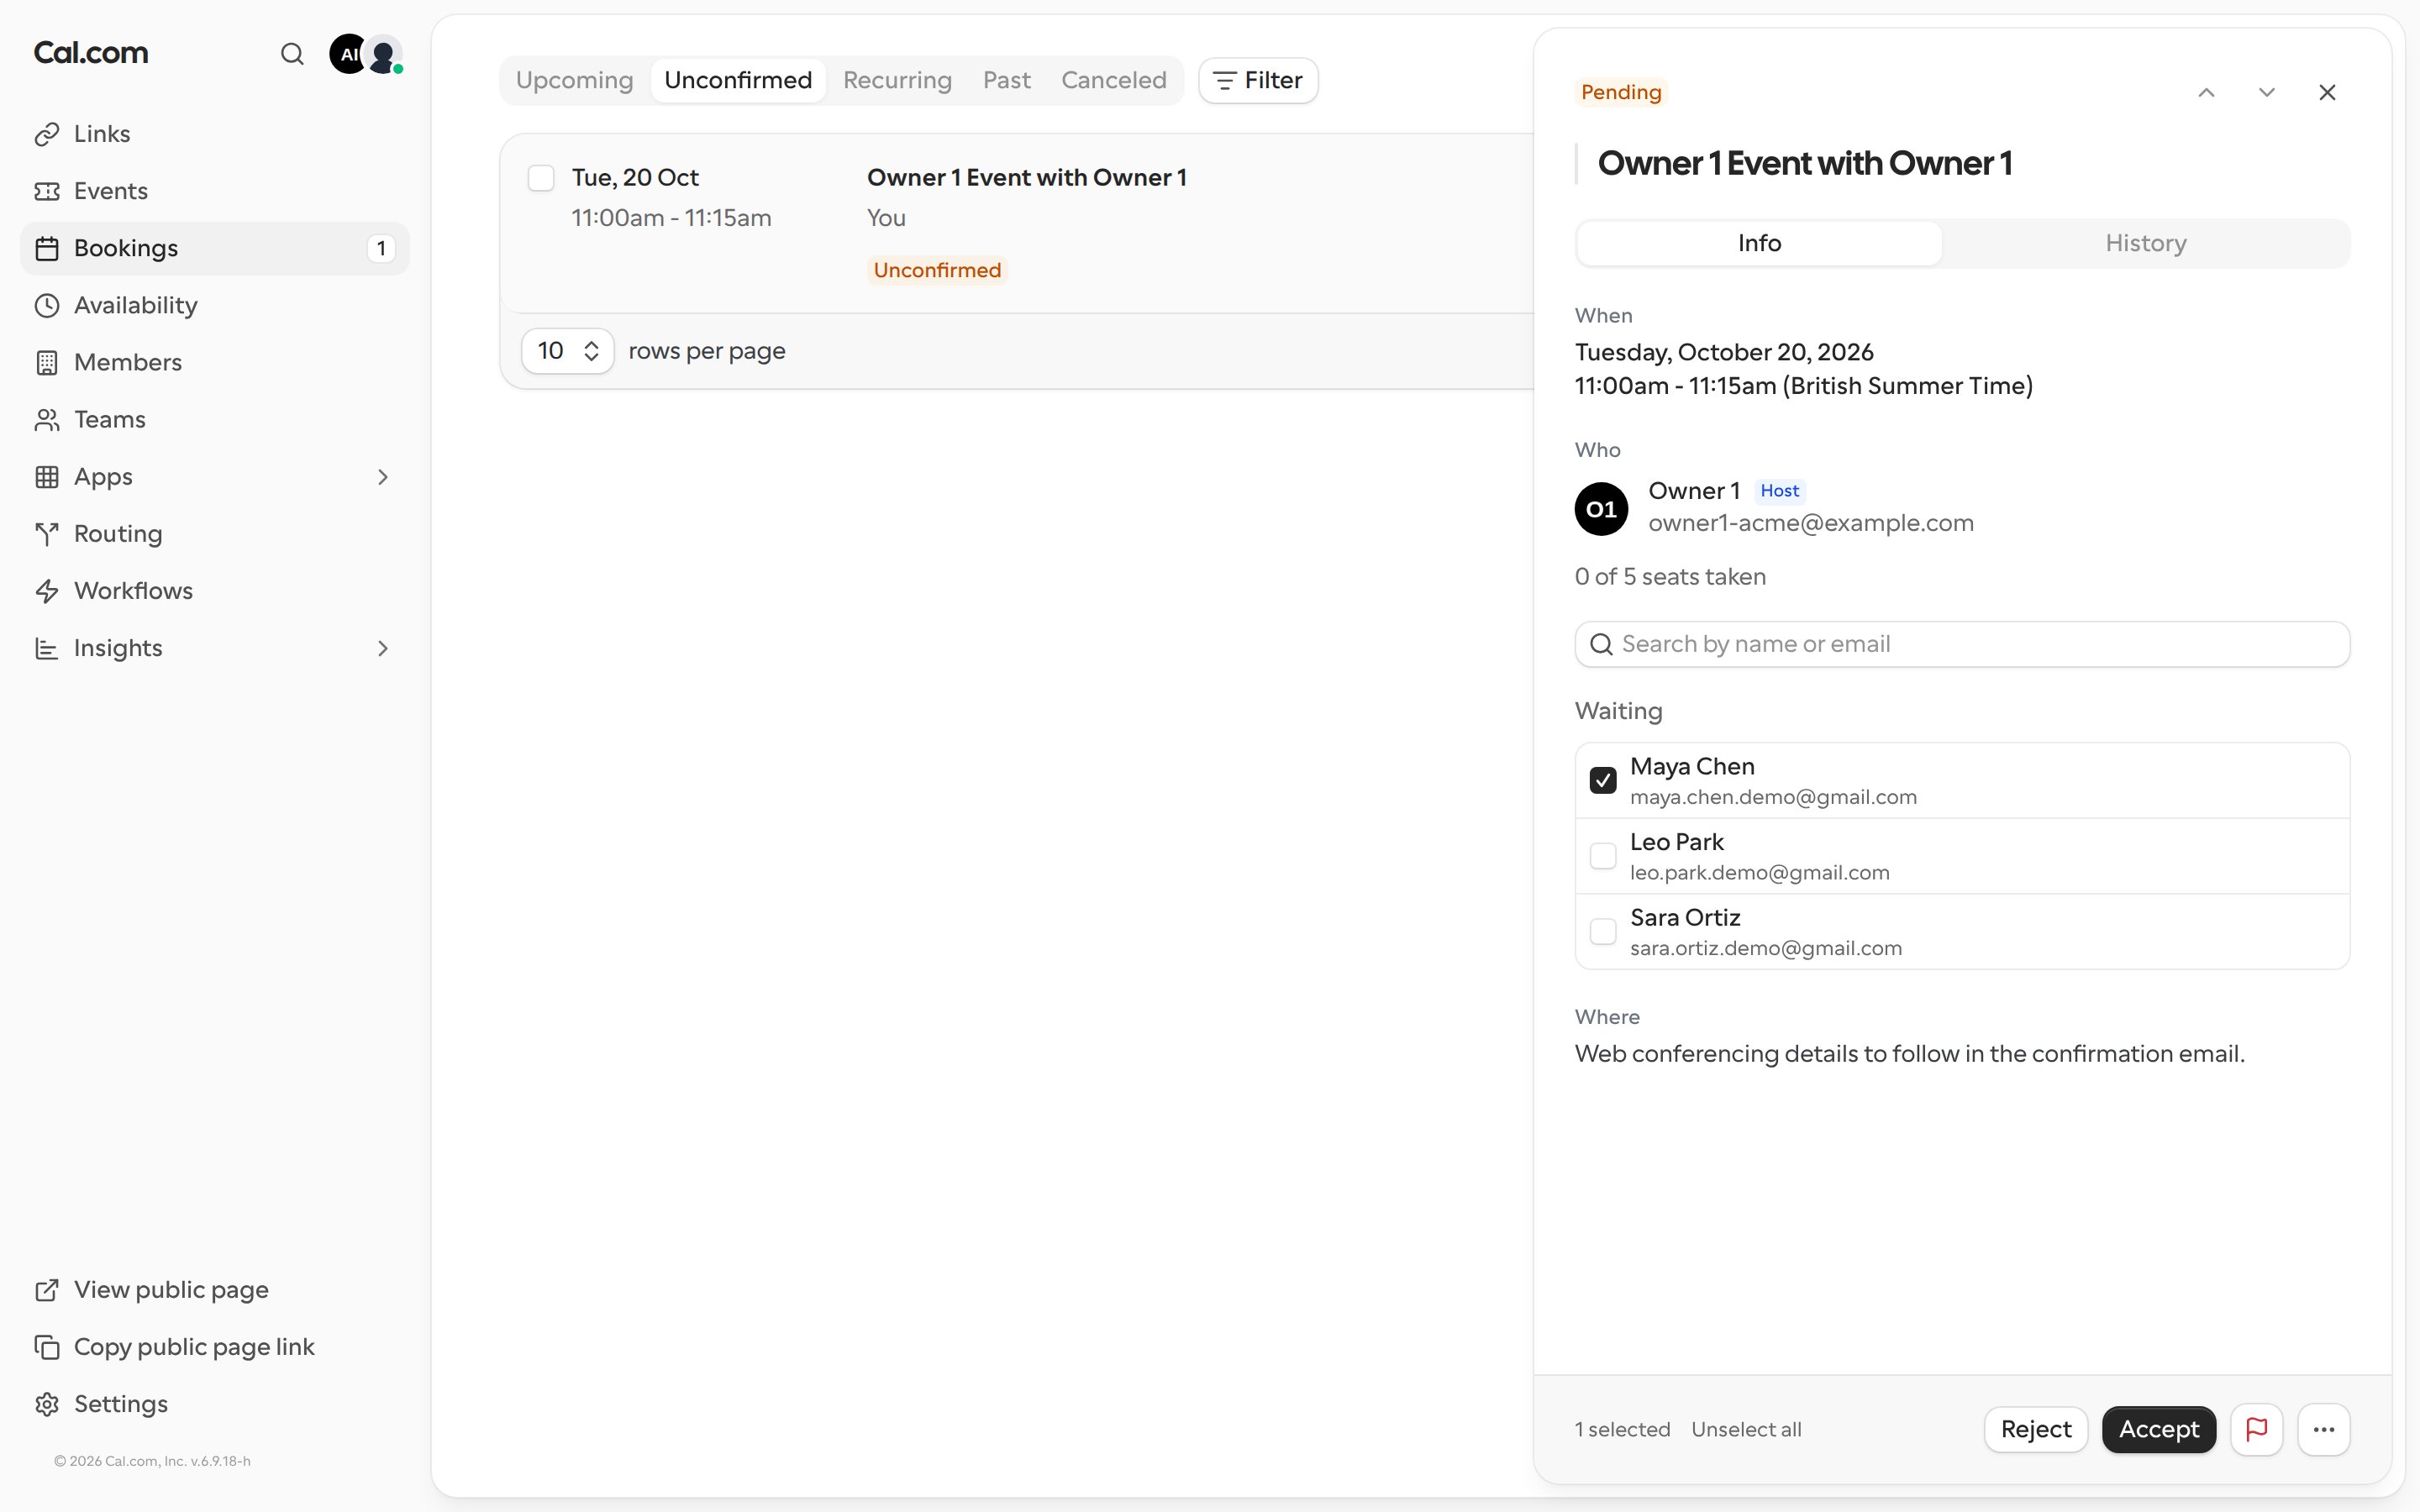Uncheck Maya Chen checkbox

(x=1603, y=780)
